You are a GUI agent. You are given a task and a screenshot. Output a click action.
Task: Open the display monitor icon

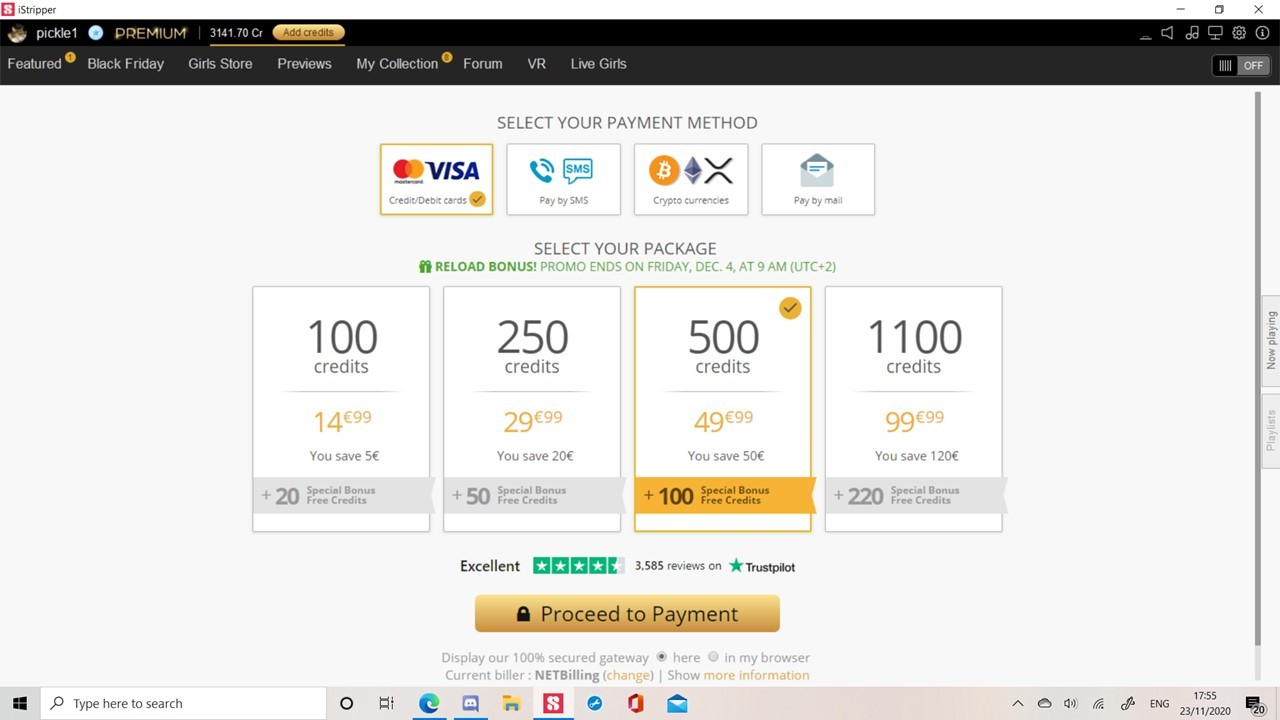pyautogui.click(x=1216, y=33)
